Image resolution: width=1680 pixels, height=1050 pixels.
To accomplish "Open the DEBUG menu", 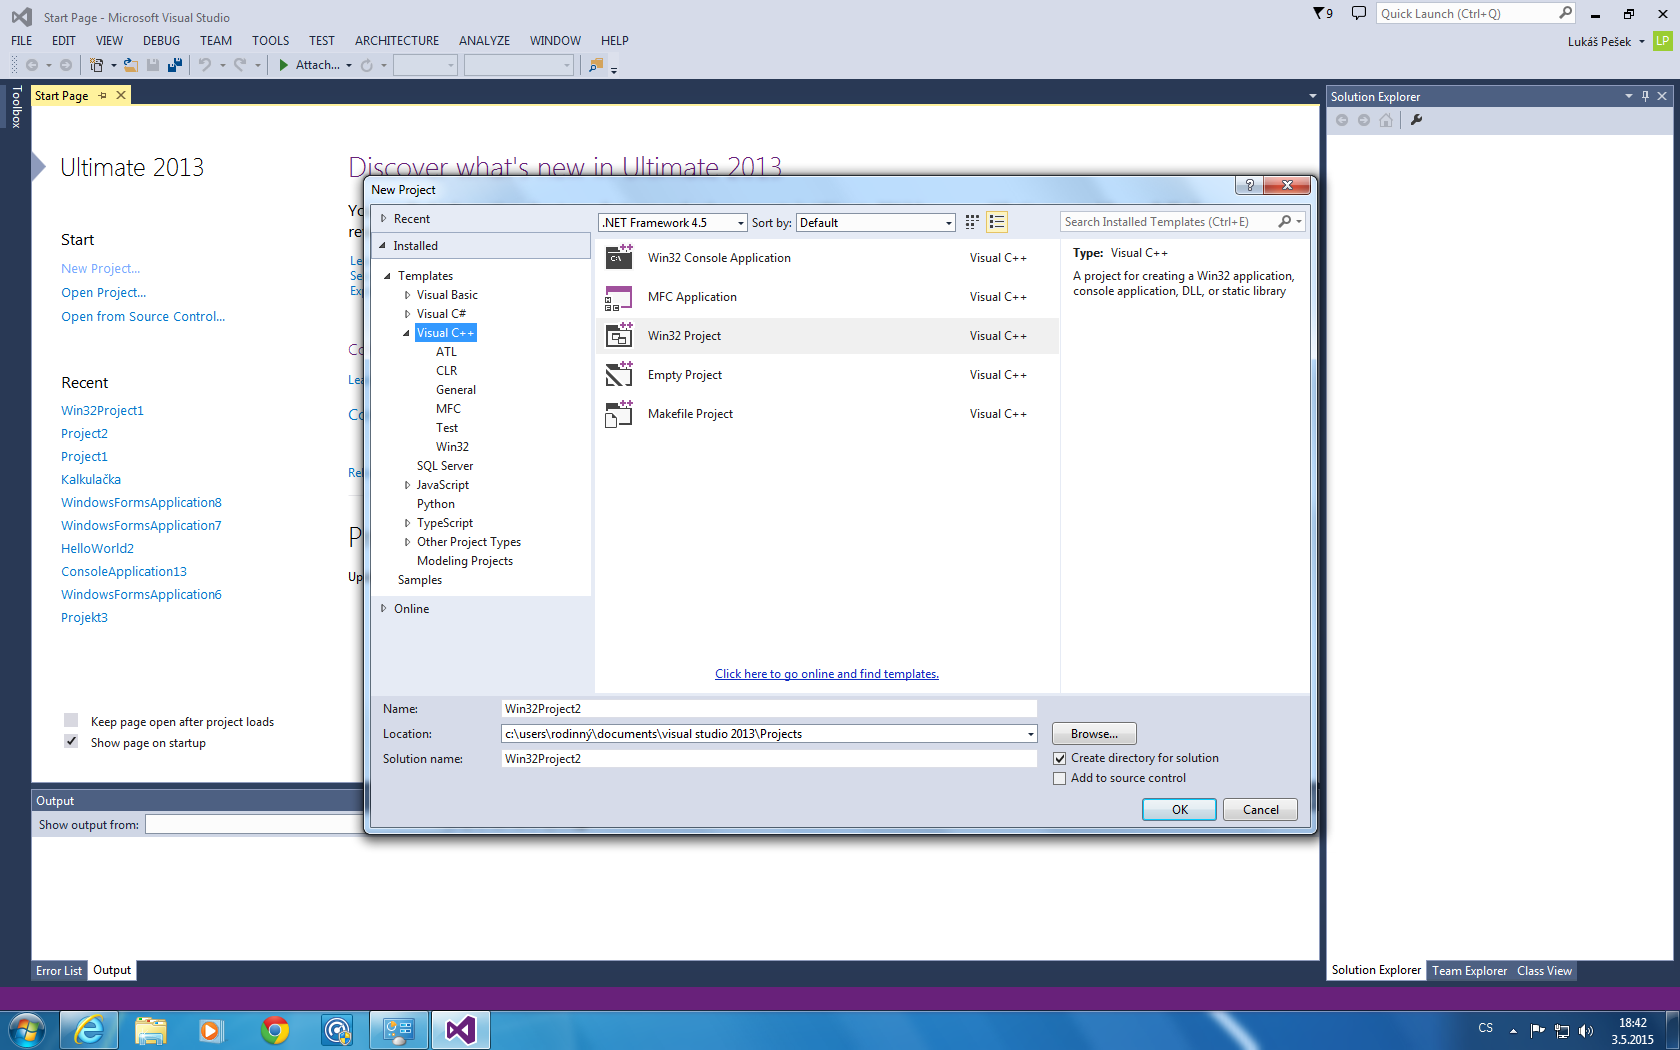I will click(161, 41).
